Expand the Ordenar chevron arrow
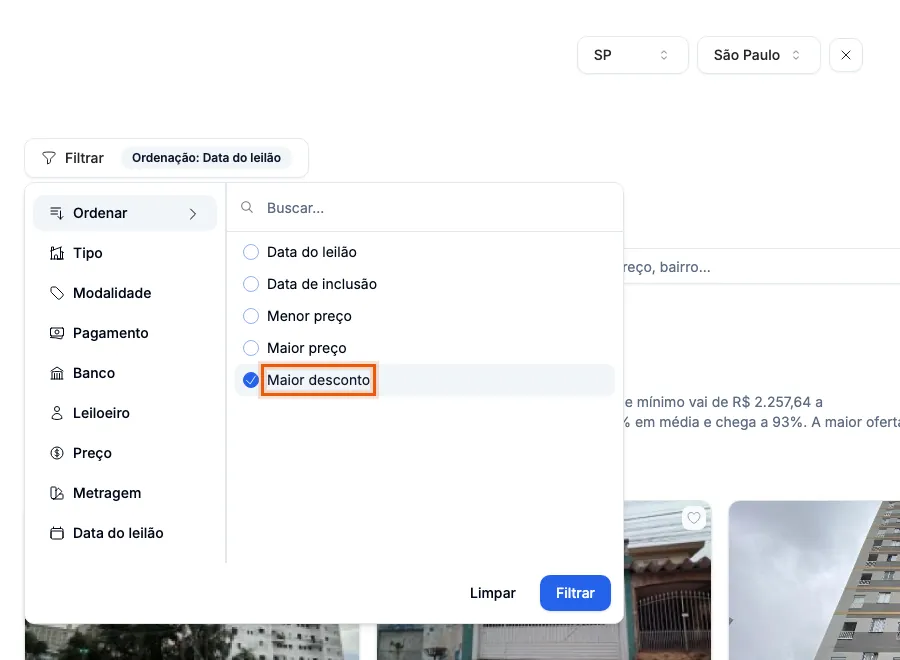Image resolution: width=900 pixels, height=660 pixels. (x=193, y=213)
